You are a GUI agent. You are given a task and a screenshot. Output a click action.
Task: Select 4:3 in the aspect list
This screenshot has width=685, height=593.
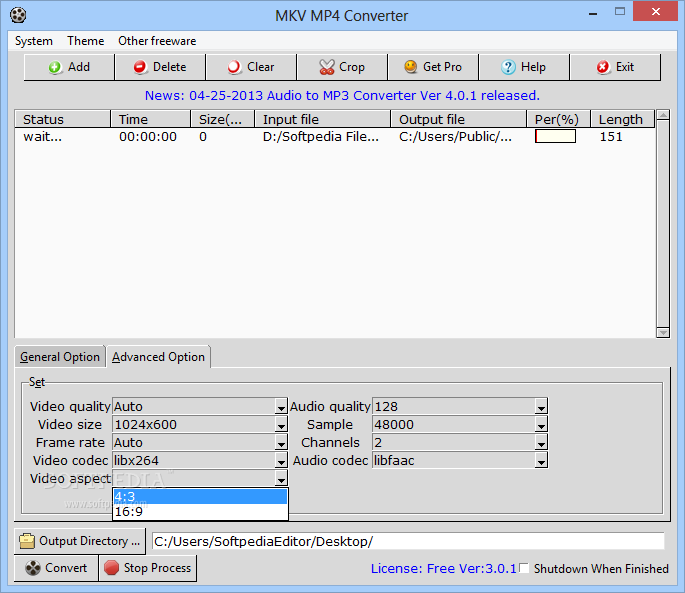pyautogui.click(x=200, y=497)
